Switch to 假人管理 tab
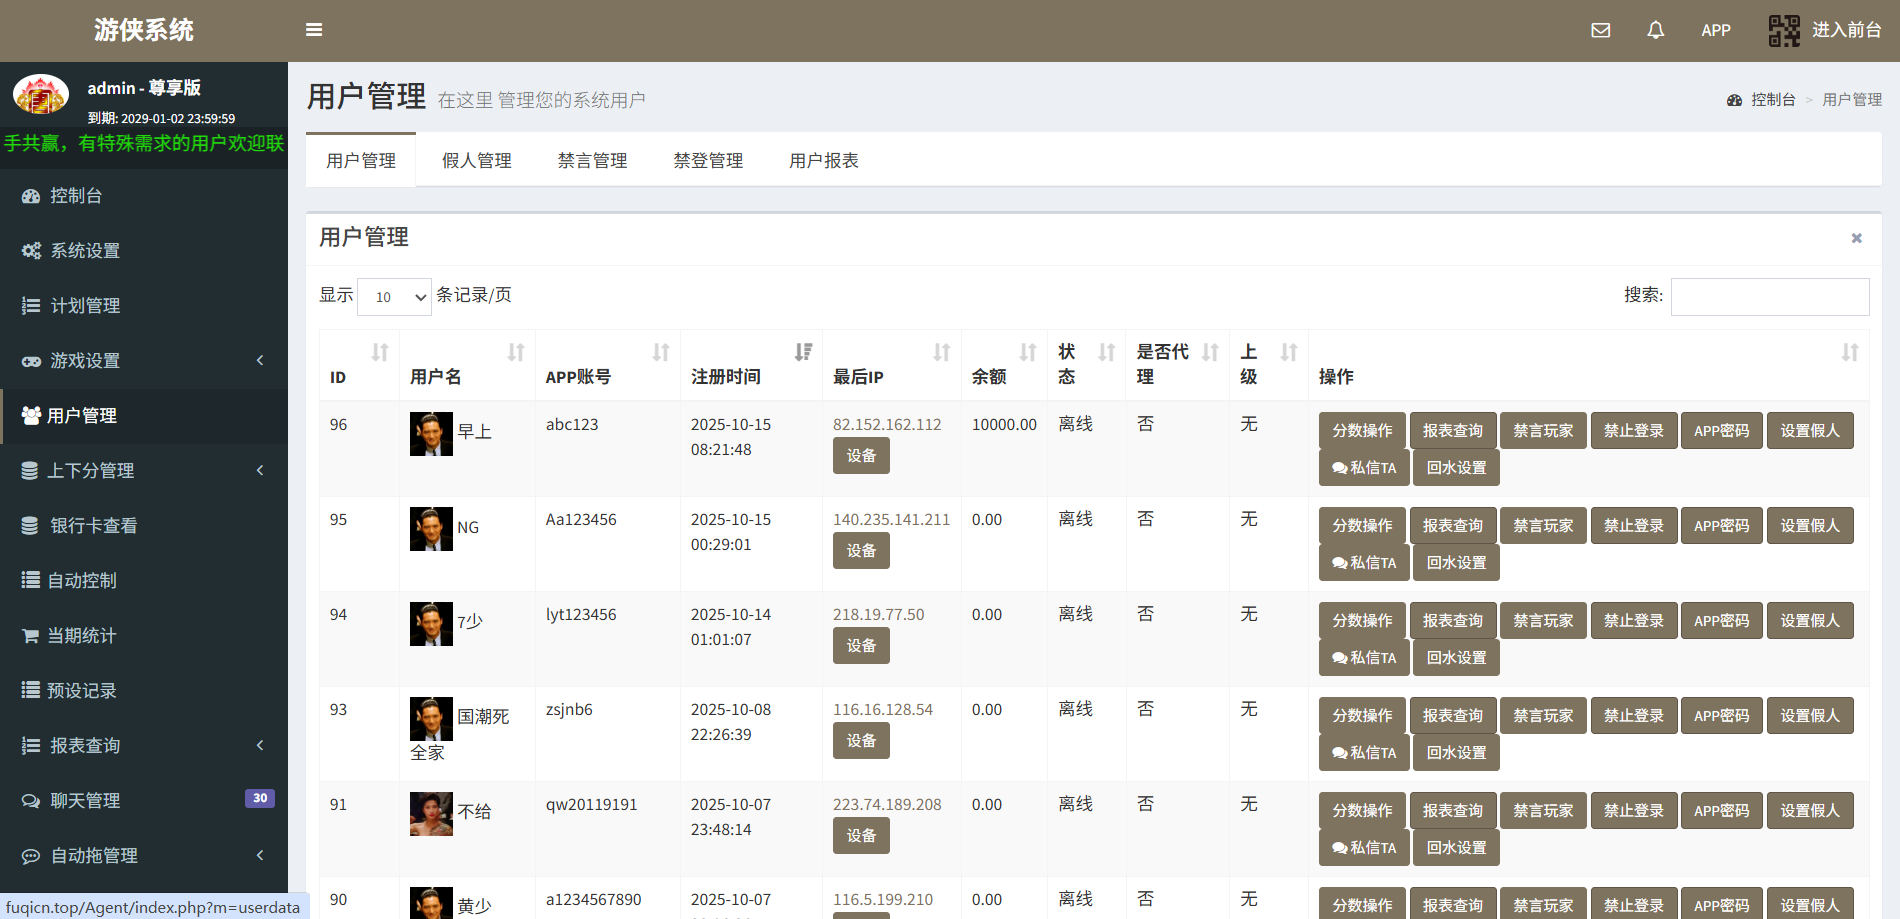 click(x=476, y=161)
